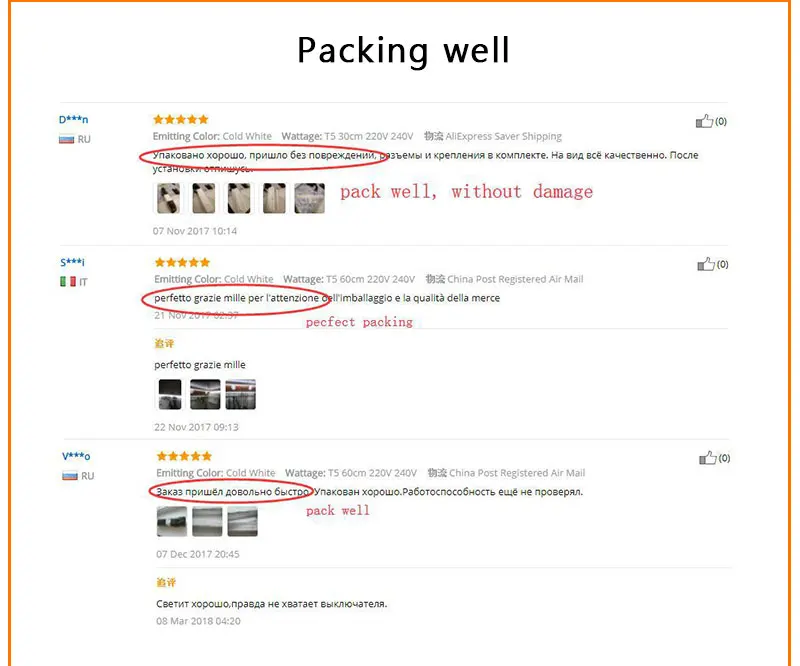Click AliExpress Saver Shipping text
Viewport: 800px width, 666px height.
504,136
